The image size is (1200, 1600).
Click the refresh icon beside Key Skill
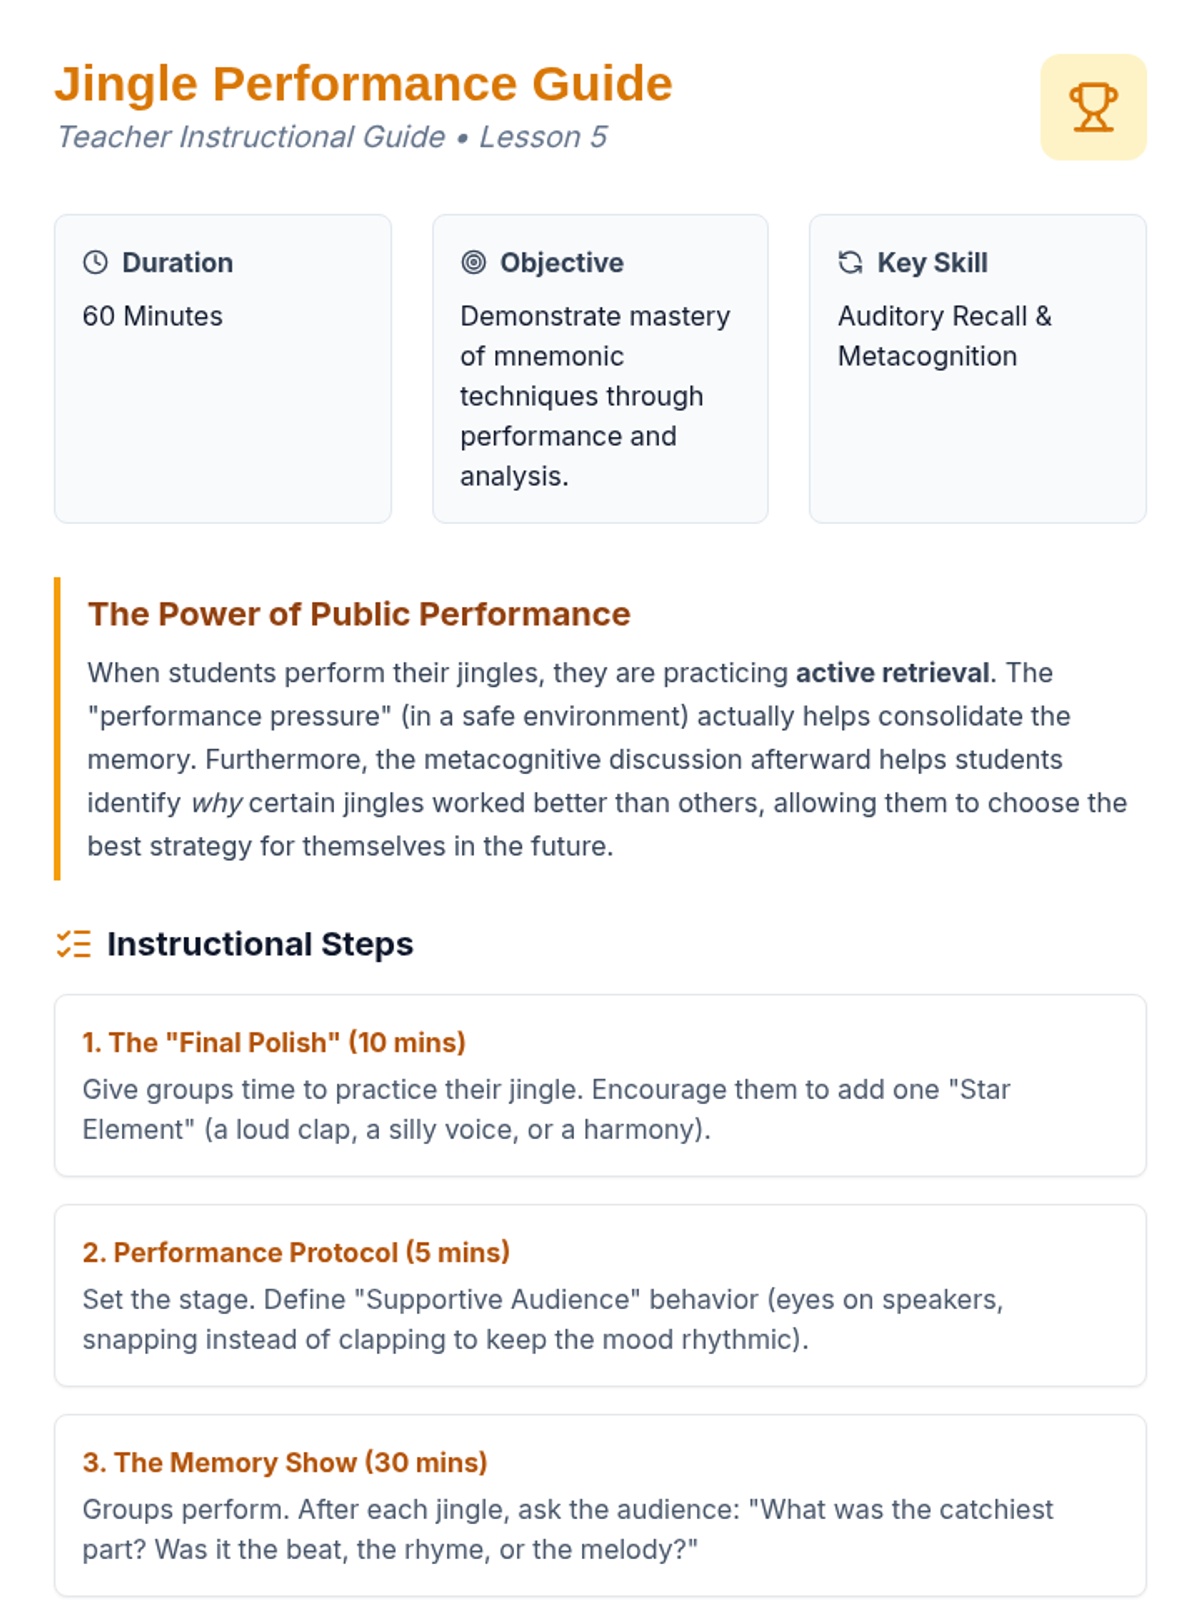[850, 262]
